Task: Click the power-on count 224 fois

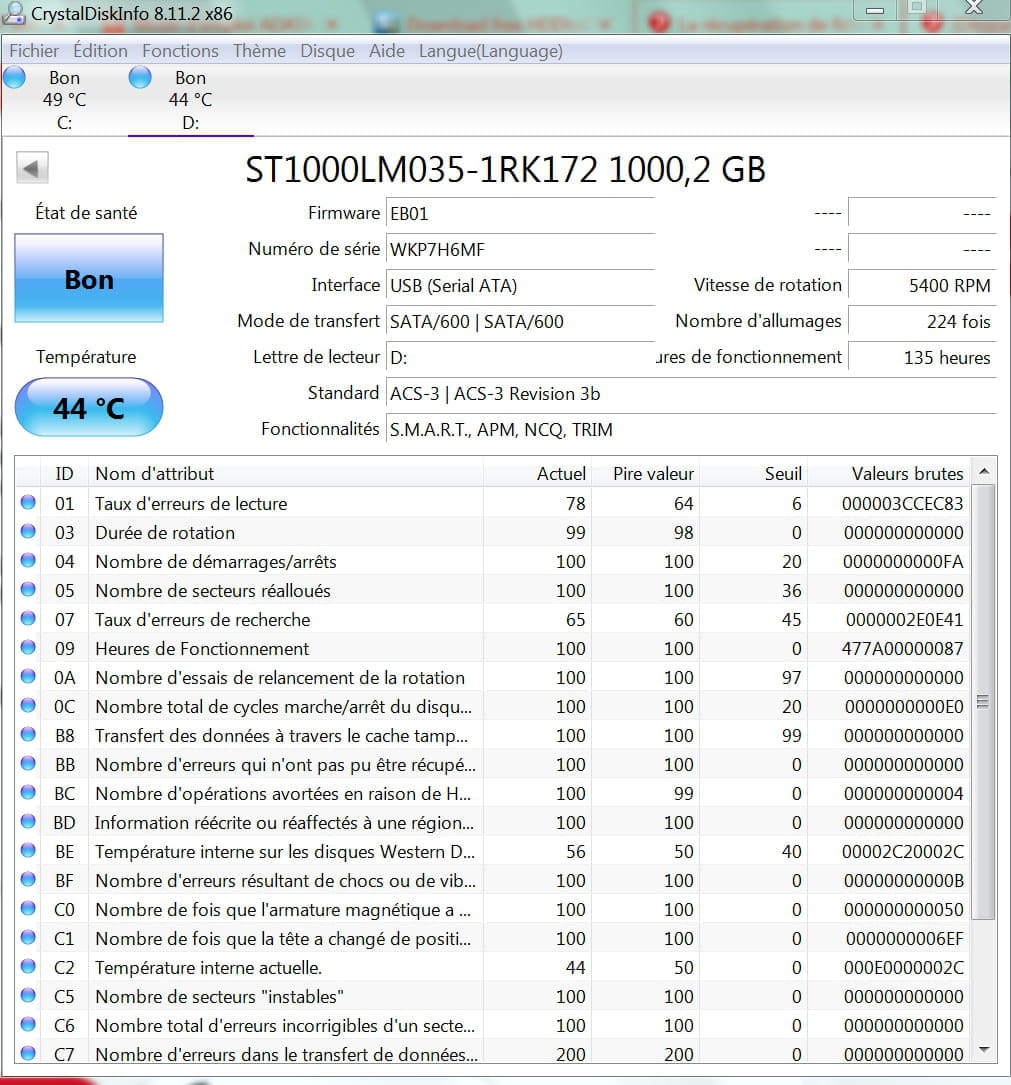Action: point(922,322)
